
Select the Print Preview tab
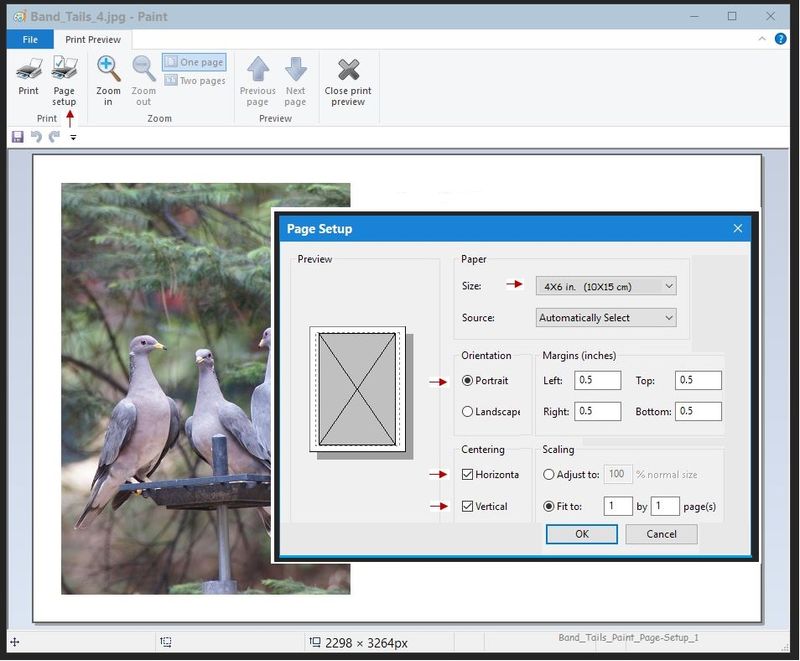tap(93, 39)
